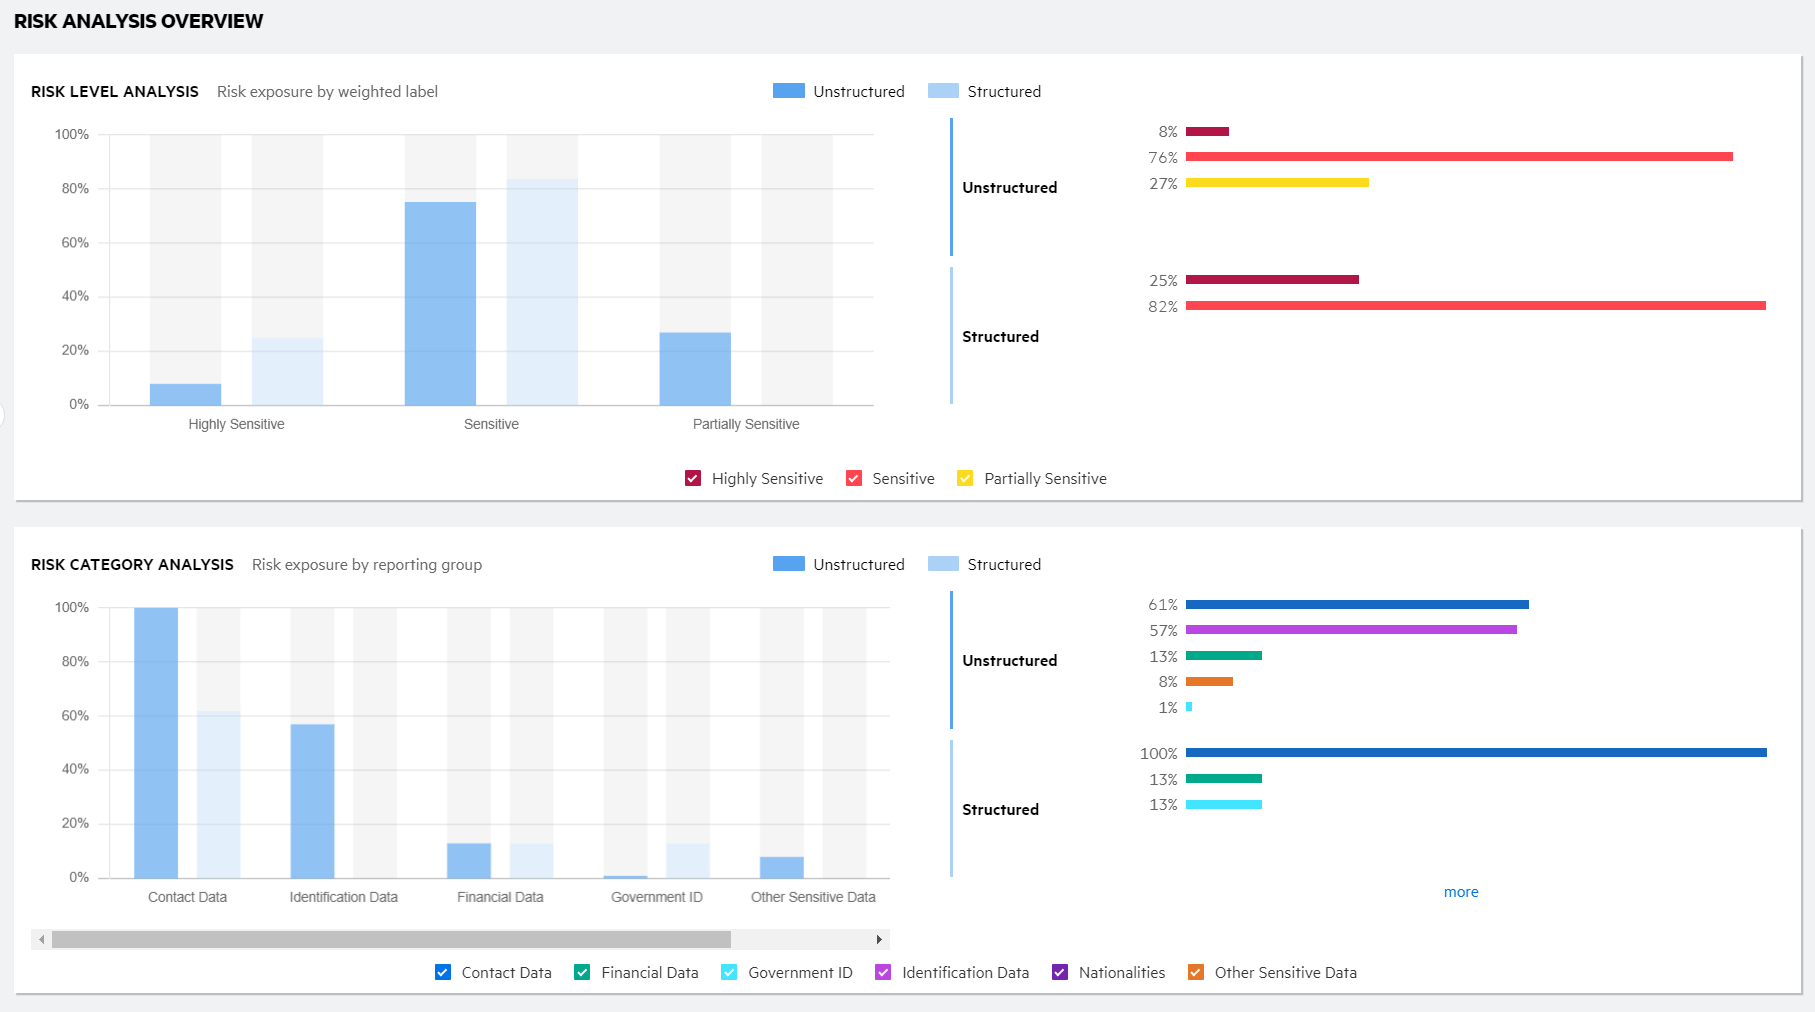The height and width of the screenshot is (1012, 1815).
Task: Disable the Other Sensitive Data filter
Action: point(1195,971)
